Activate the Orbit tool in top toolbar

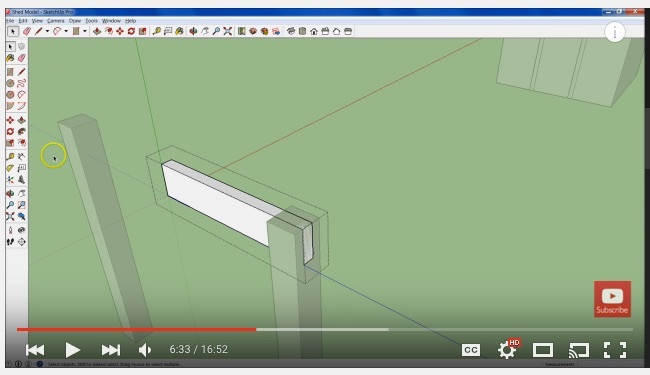[193, 31]
